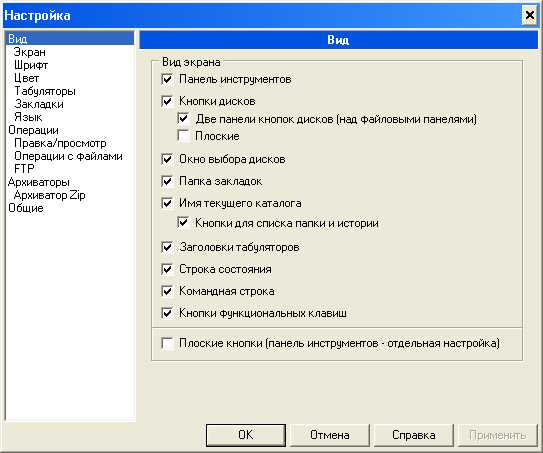Viewport: 543px width, 453px height.
Task: Toggle Окно выбора дисков checkbox
Action: click(x=167, y=159)
